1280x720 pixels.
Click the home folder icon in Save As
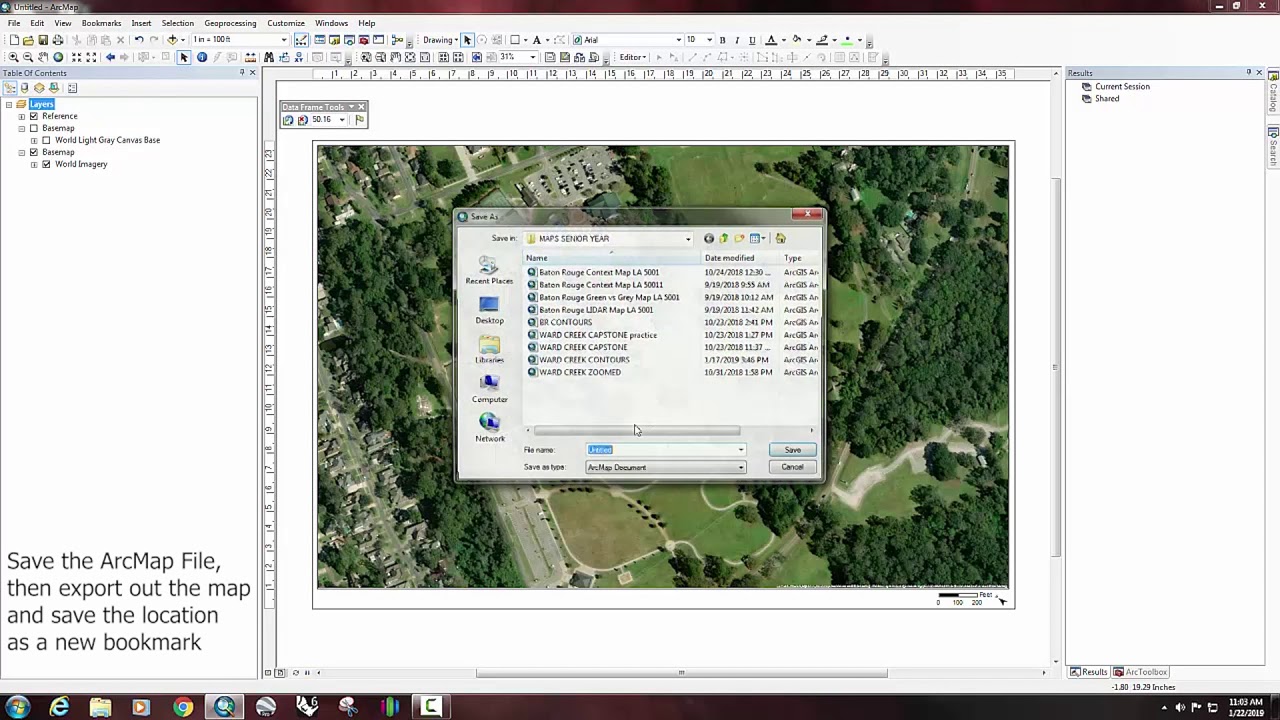[781, 238]
